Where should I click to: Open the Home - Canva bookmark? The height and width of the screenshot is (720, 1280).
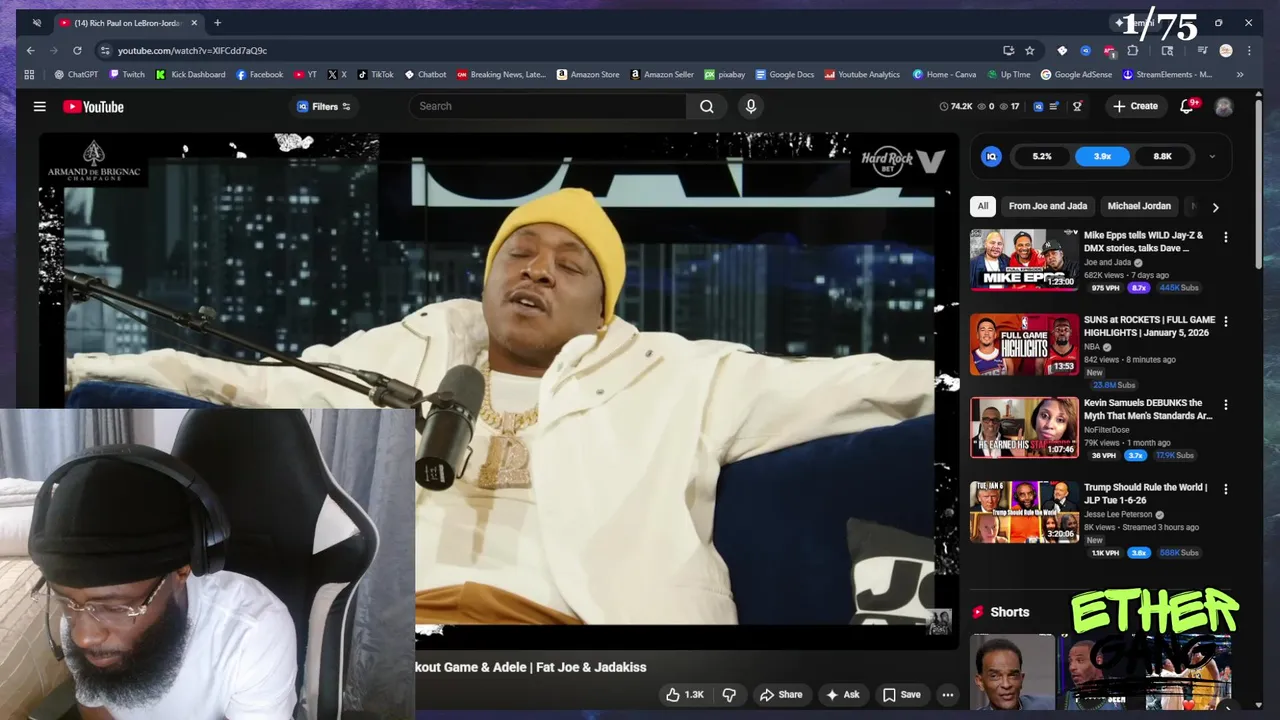pyautogui.click(x=944, y=74)
